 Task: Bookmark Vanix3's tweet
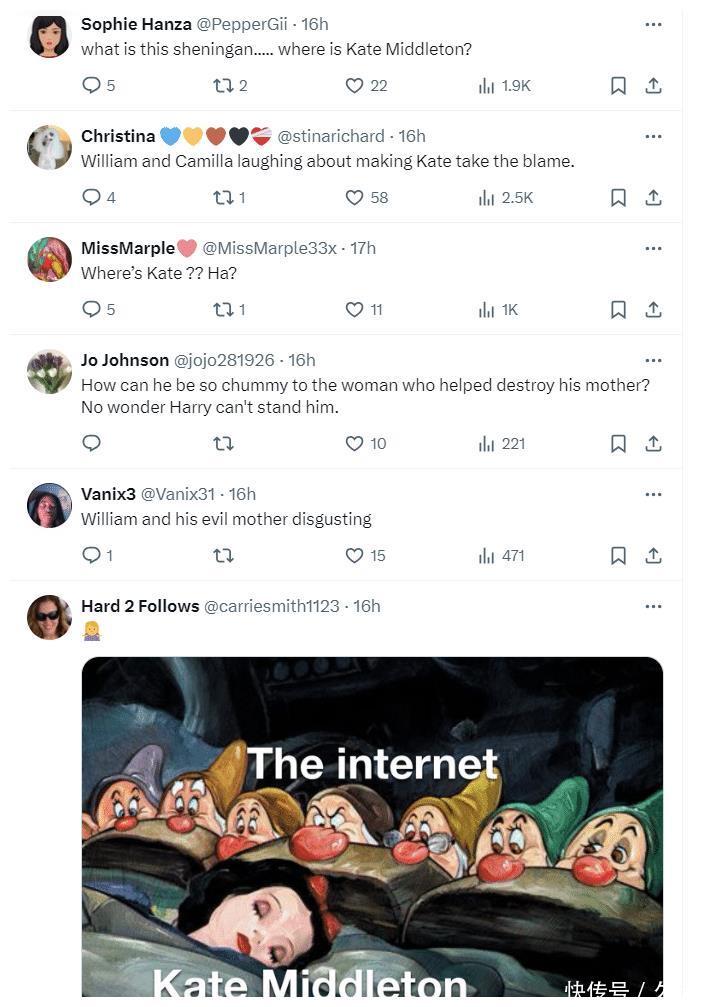(x=618, y=556)
